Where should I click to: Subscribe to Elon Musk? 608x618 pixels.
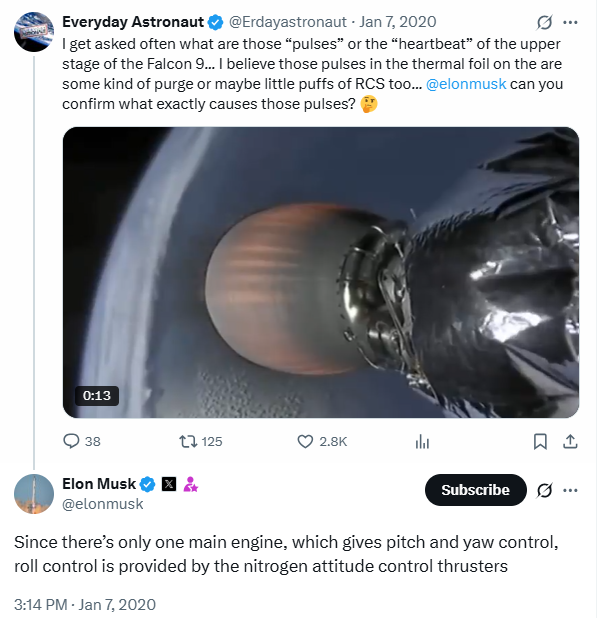475,490
